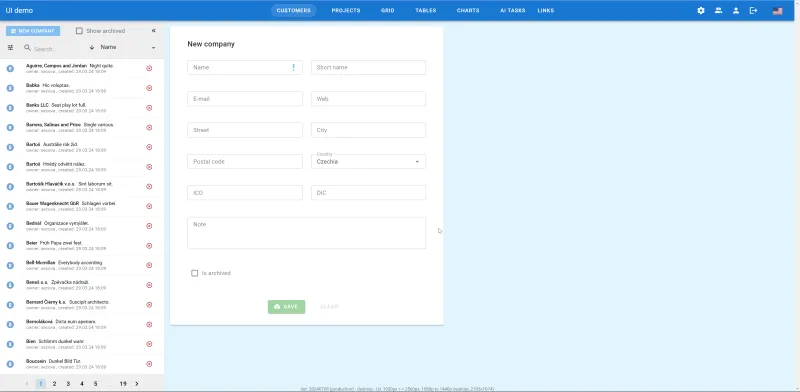This screenshot has width=800, height=392.
Task: Open the Links tab
Action: point(545,10)
